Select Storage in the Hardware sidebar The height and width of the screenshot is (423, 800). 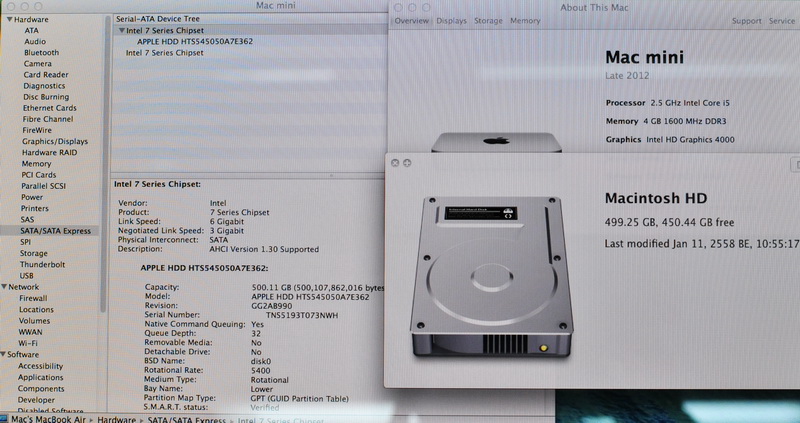pos(34,254)
